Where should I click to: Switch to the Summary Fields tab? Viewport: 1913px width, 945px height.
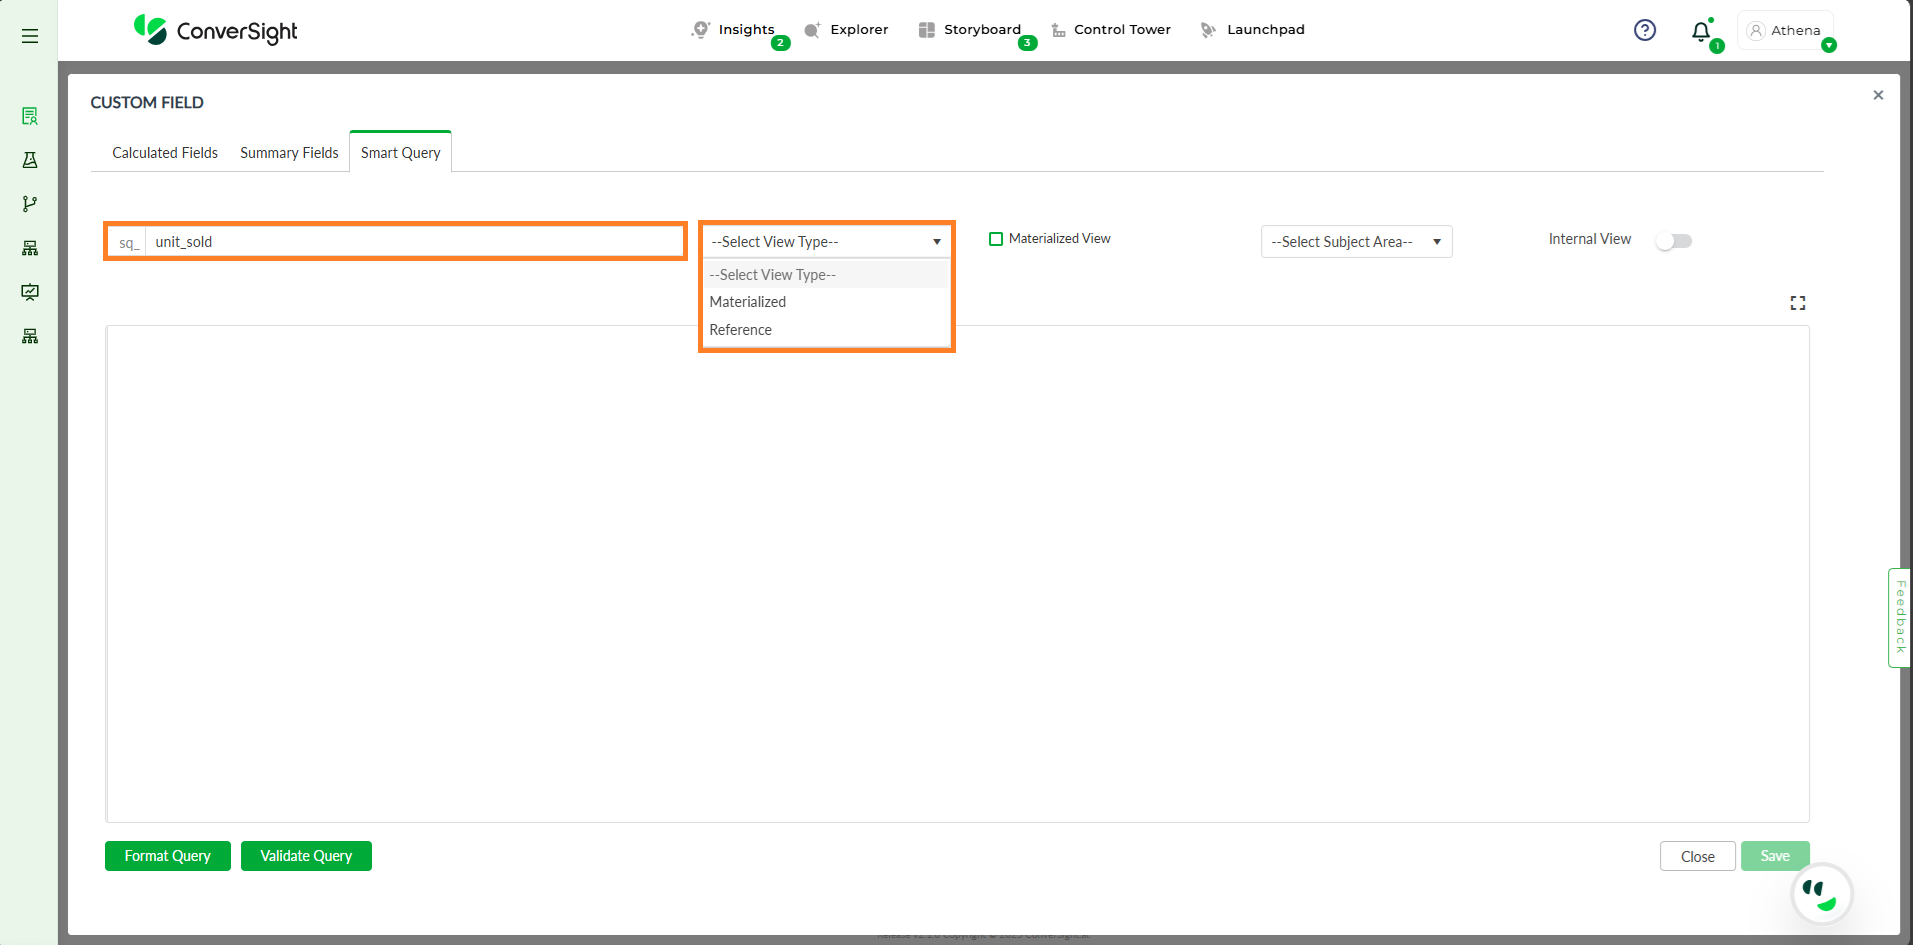click(x=289, y=153)
